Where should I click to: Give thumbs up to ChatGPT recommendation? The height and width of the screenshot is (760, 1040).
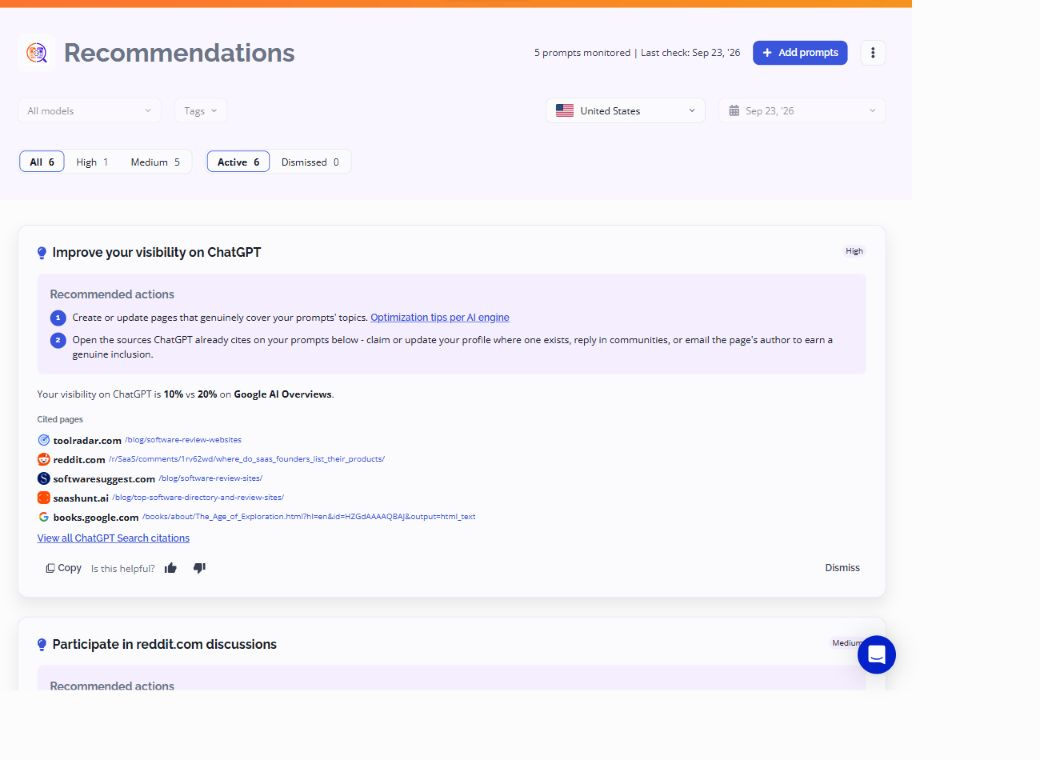(x=170, y=568)
